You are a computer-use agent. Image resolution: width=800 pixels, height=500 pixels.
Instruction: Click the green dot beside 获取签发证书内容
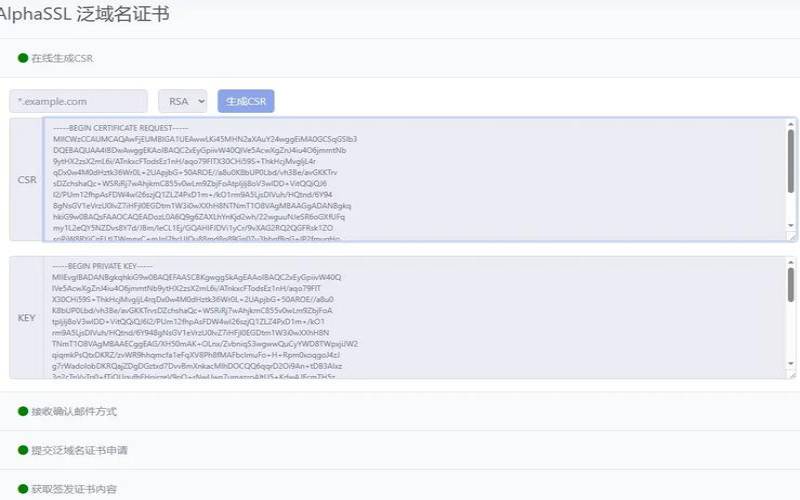tap(23, 489)
